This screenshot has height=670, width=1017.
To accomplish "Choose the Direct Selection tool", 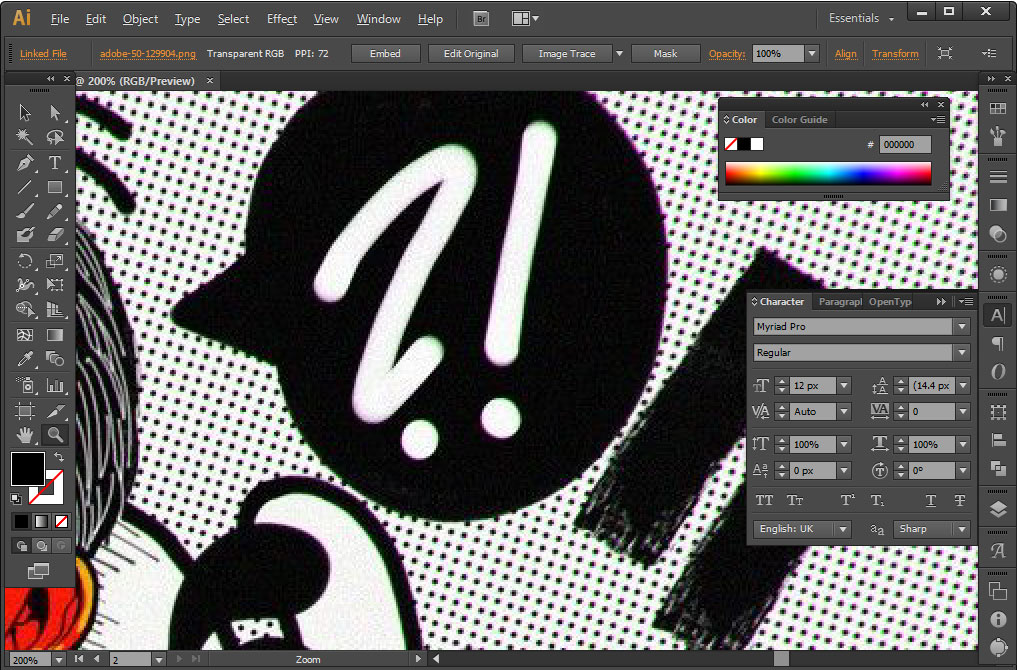I will [x=55, y=113].
